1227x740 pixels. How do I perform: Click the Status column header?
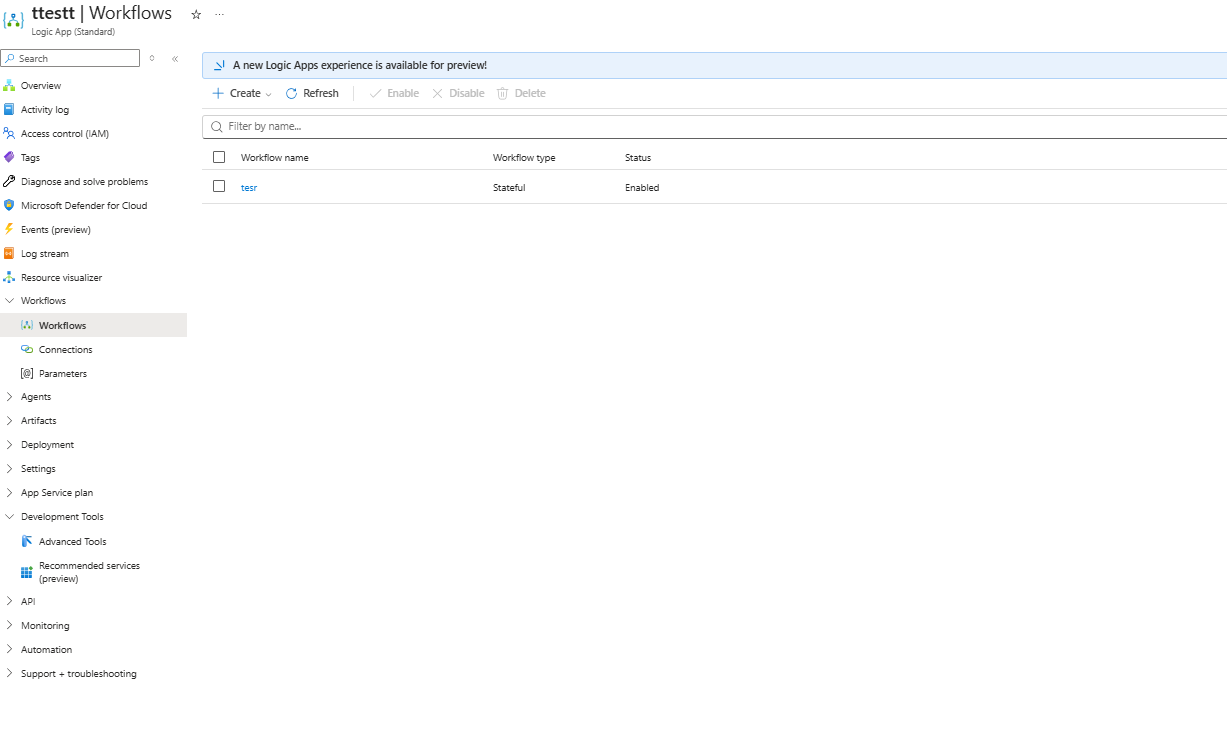[x=638, y=158]
